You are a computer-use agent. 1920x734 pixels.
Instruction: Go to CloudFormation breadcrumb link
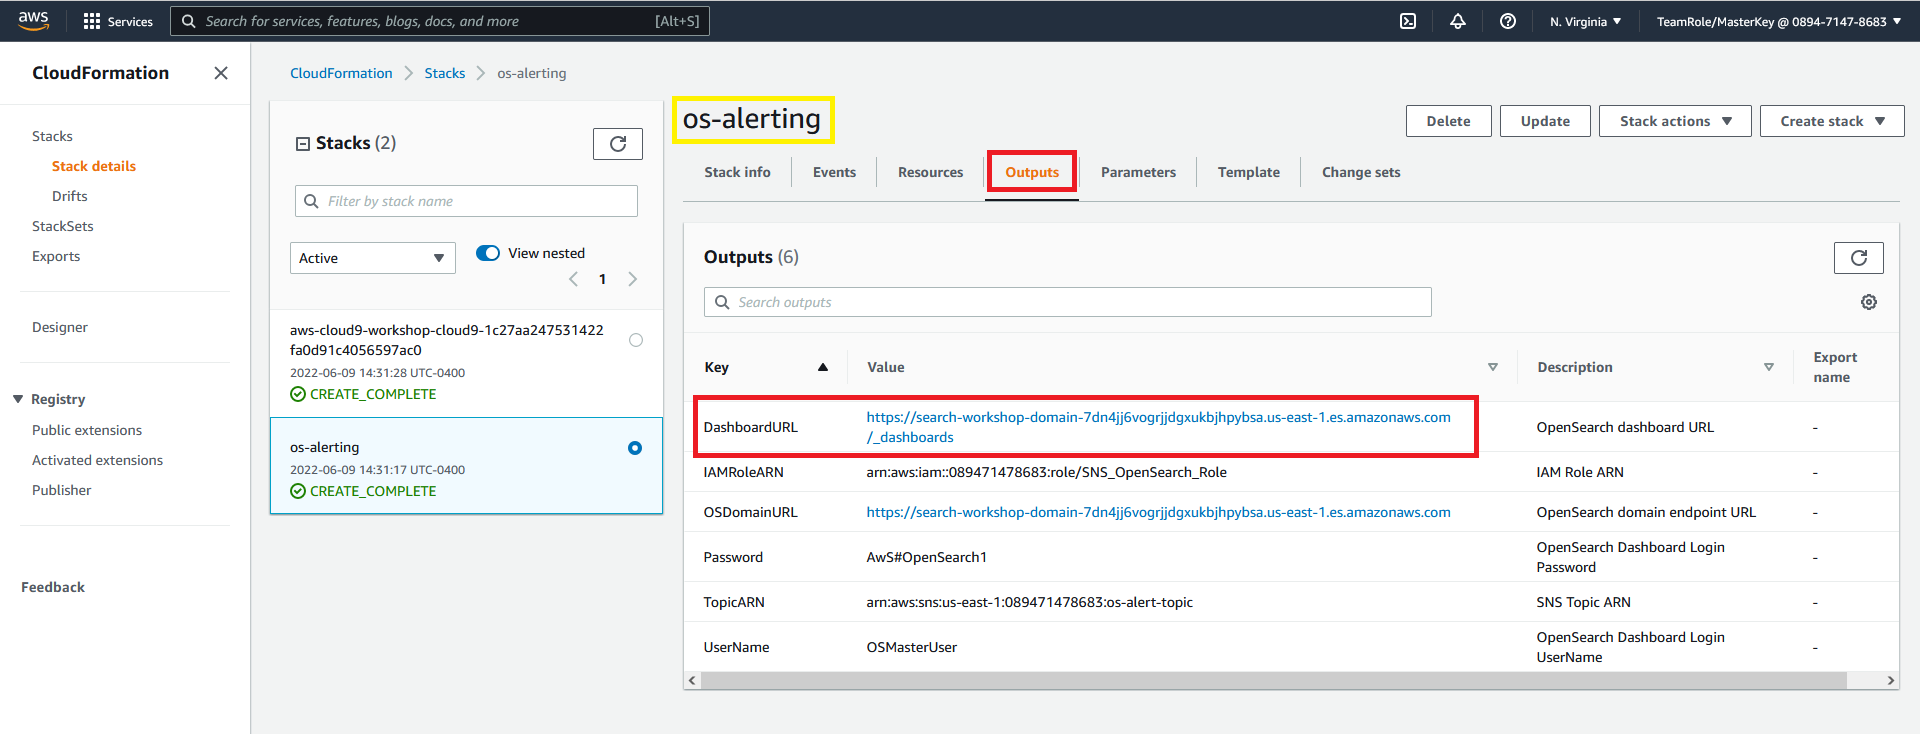coord(341,73)
